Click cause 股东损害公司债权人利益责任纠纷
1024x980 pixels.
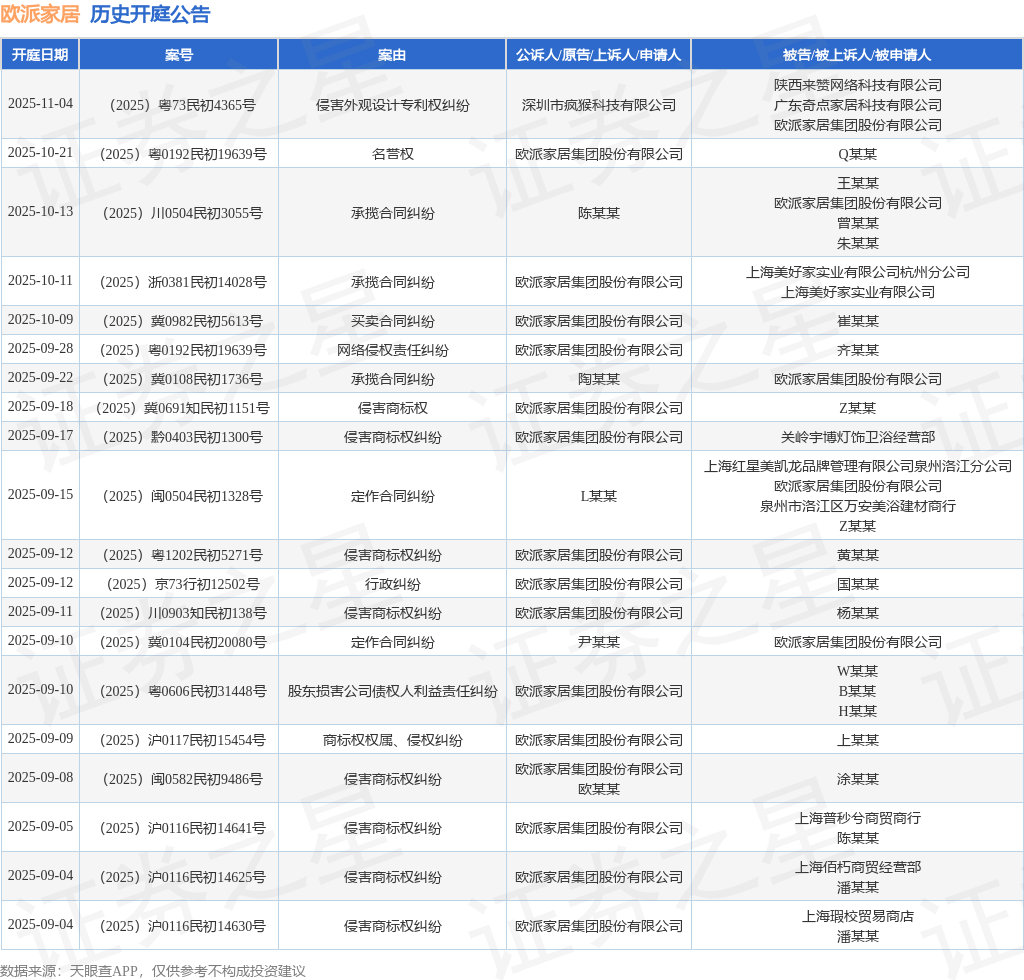[x=392, y=691]
